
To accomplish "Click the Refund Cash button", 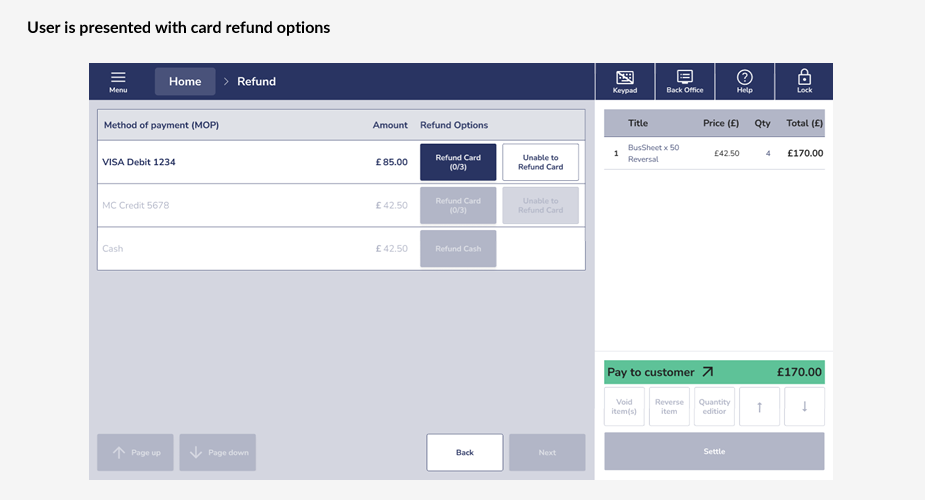I will 458,248.
